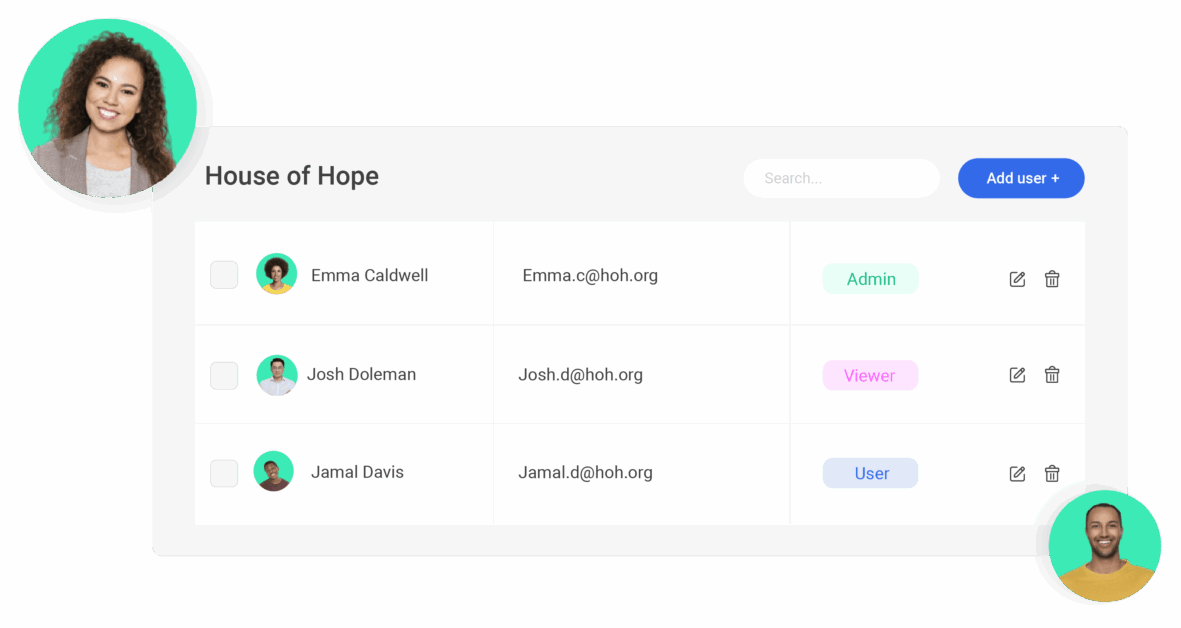Select Josh Doleman's row checkbox
The image size is (1181, 628).
click(224, 376)
